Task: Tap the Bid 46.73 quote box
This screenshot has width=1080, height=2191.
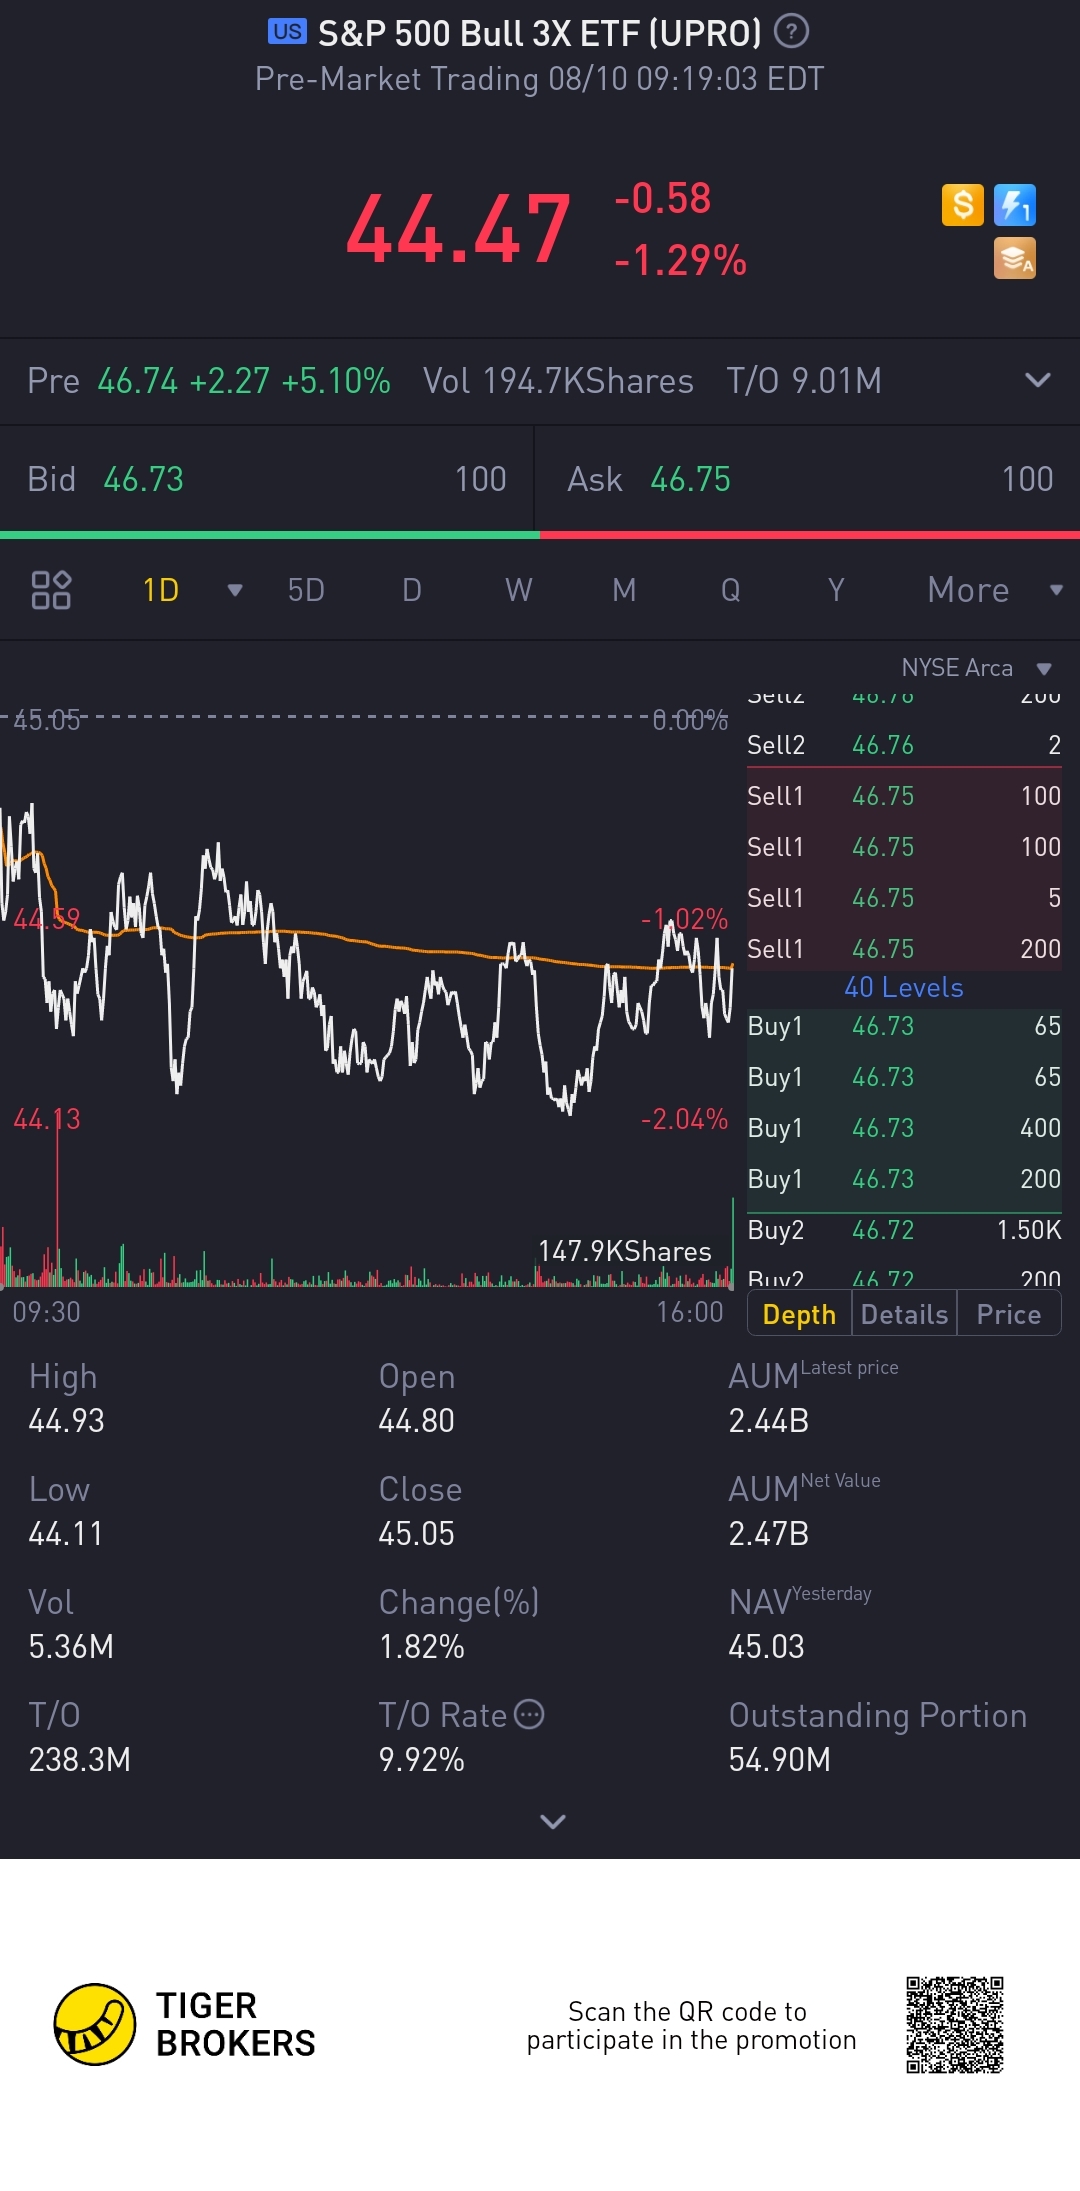Action: click(x=267, y=479)
